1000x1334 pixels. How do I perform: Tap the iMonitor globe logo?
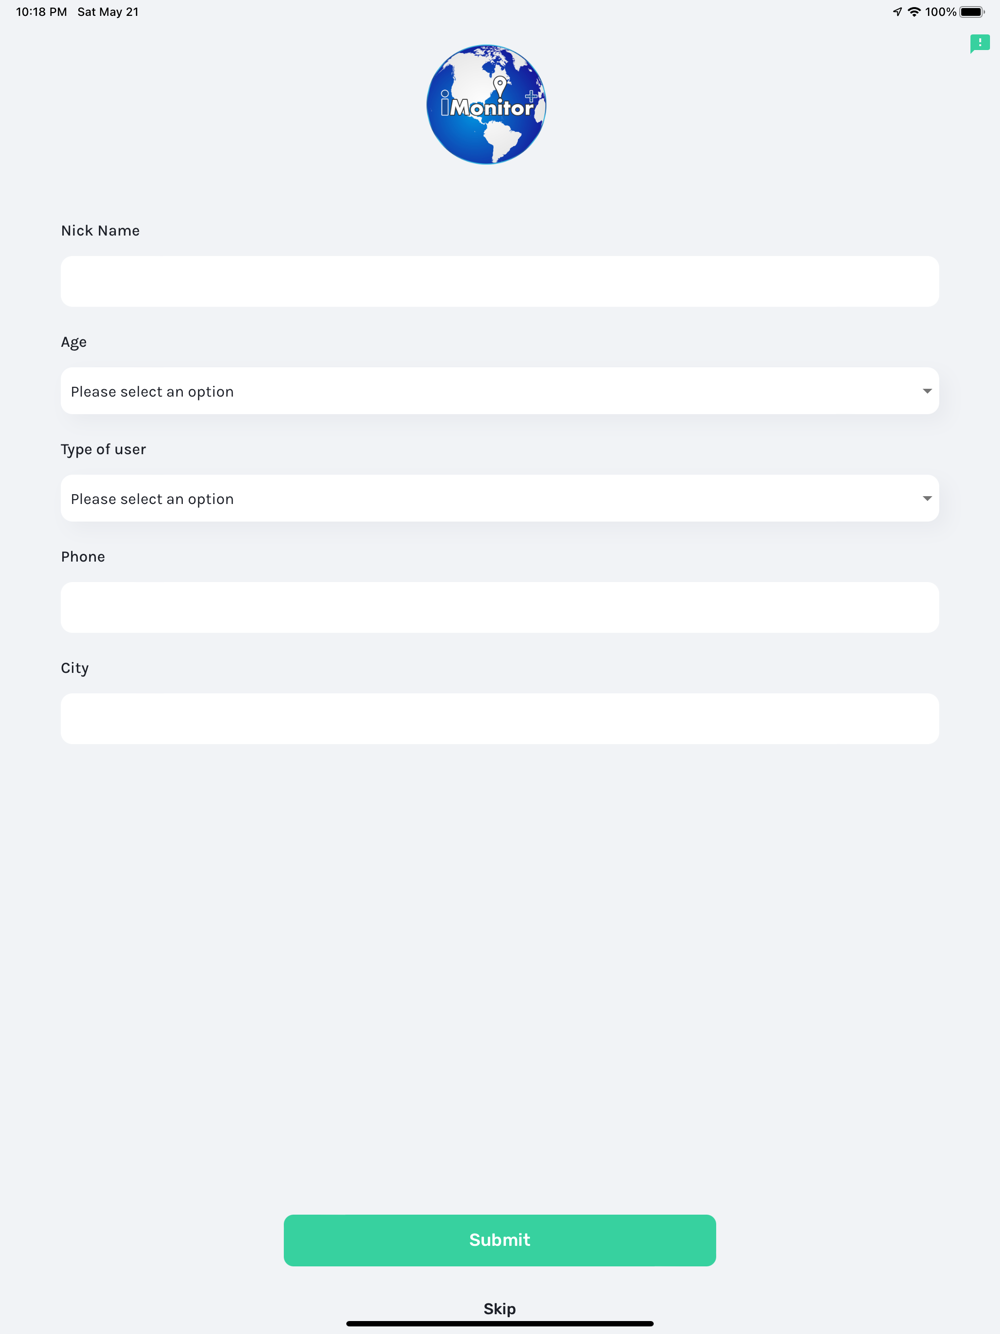point(486,105)
